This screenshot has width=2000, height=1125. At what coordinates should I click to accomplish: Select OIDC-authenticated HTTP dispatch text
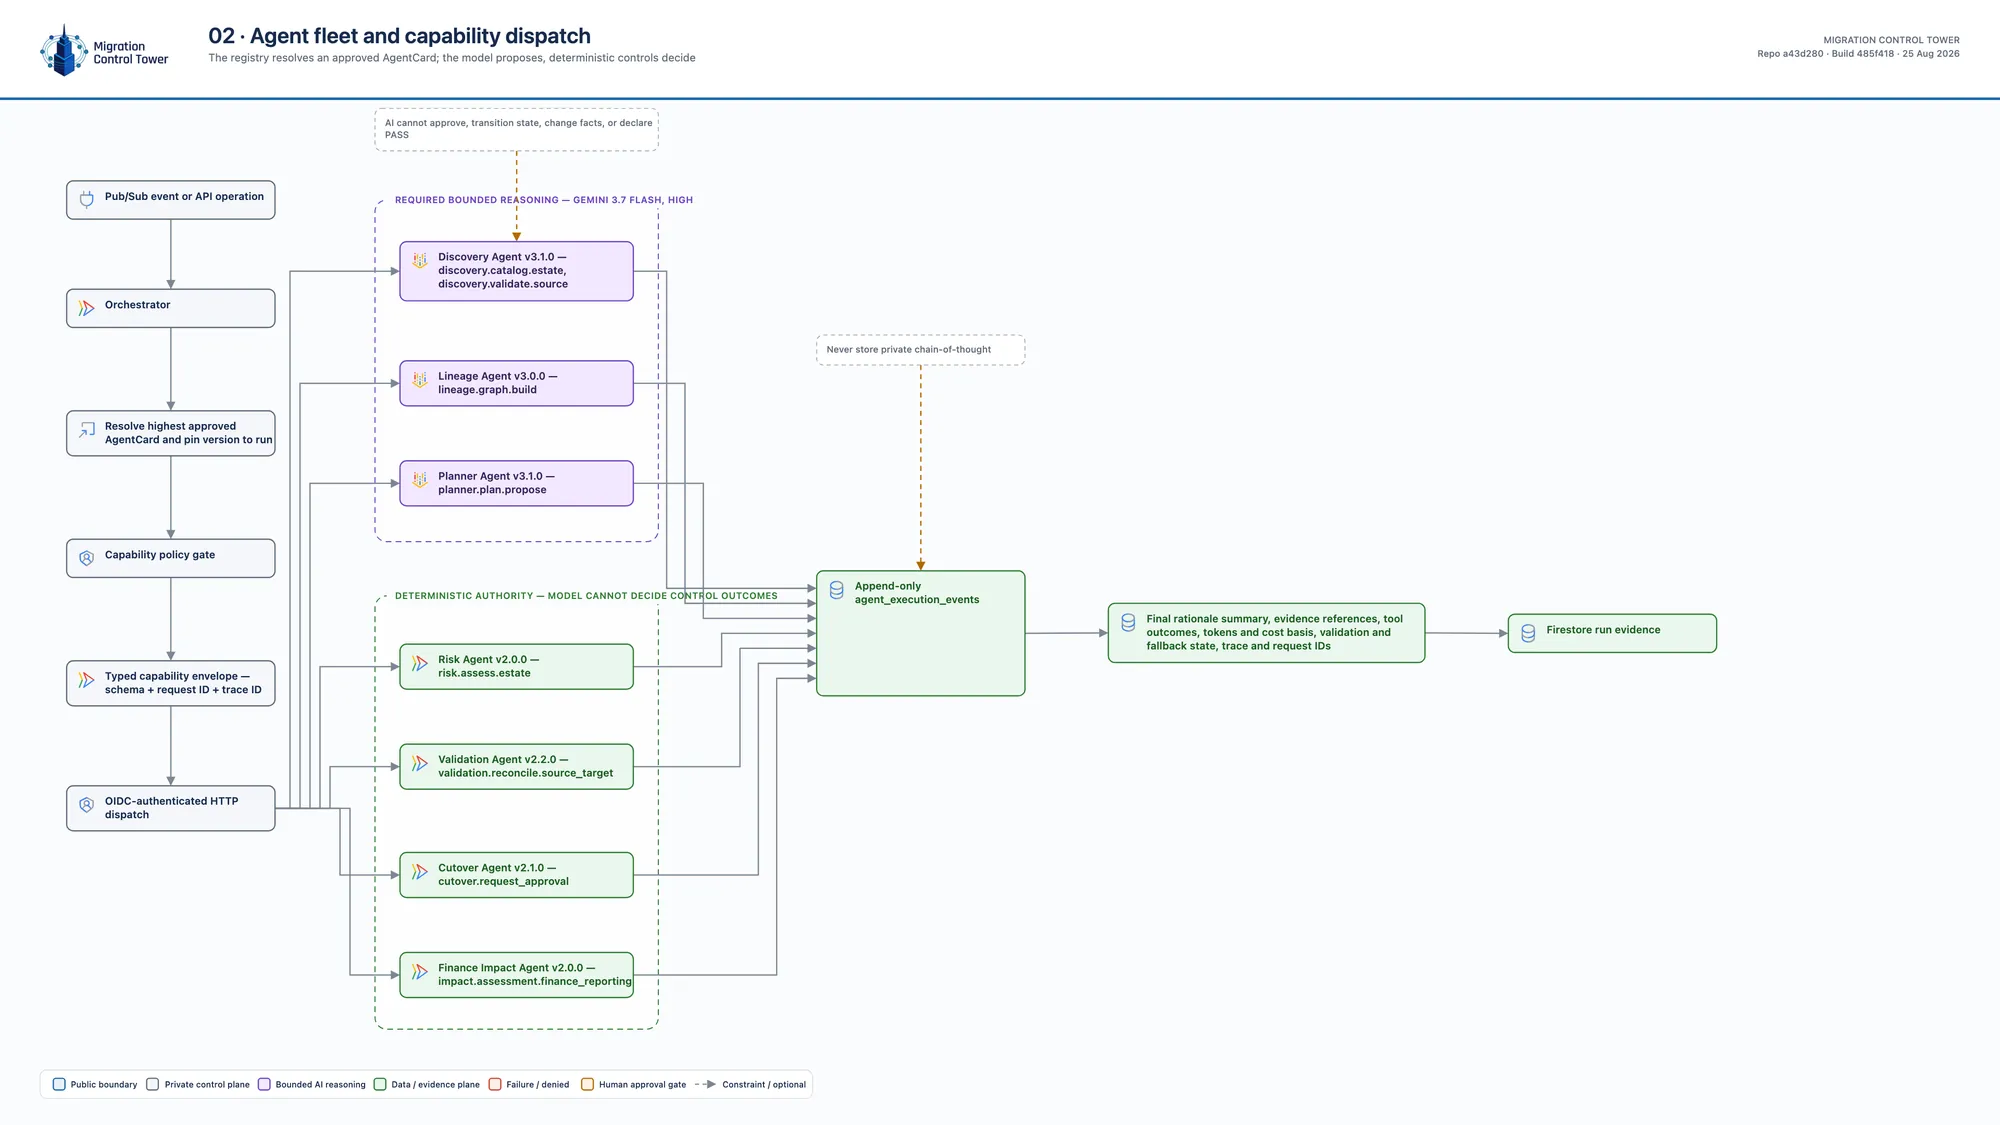pyautogui.click(x=172, y=808)
